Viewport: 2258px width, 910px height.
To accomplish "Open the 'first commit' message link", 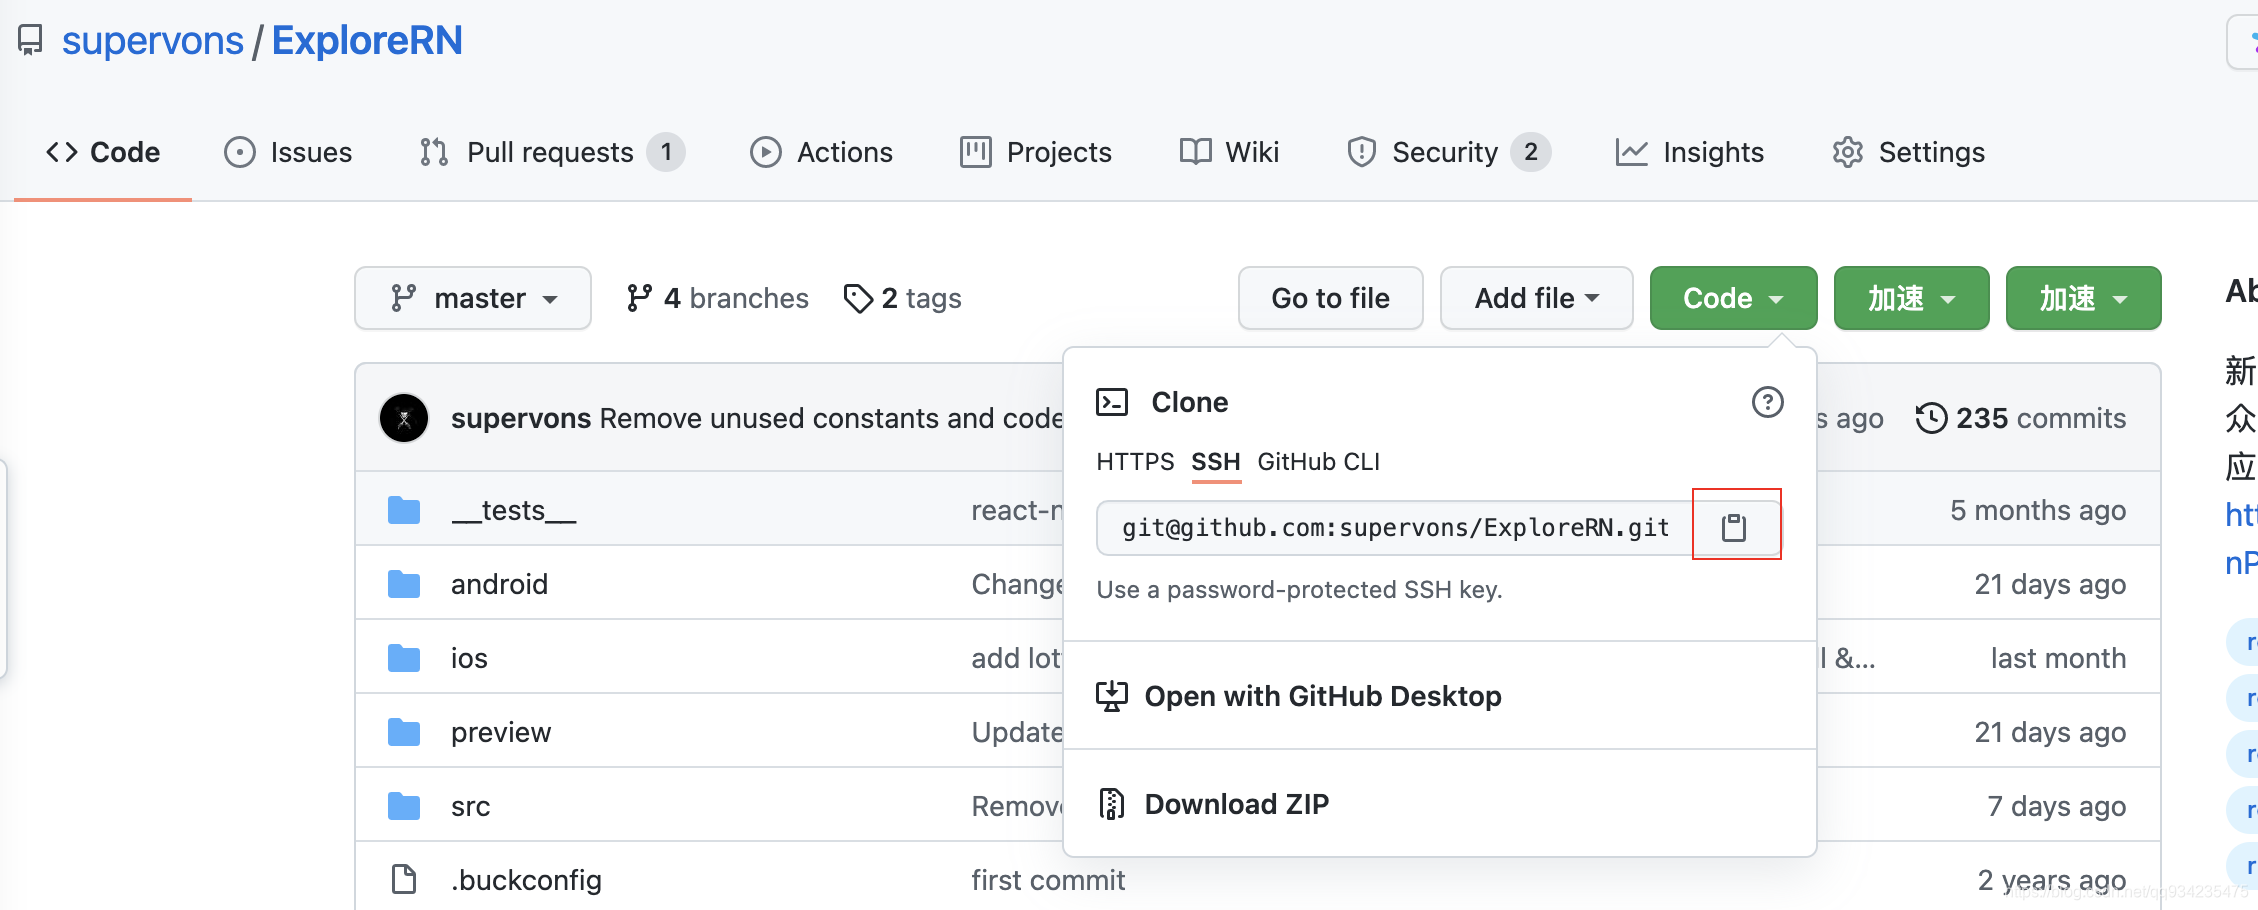I will [x=1048, y=880].
